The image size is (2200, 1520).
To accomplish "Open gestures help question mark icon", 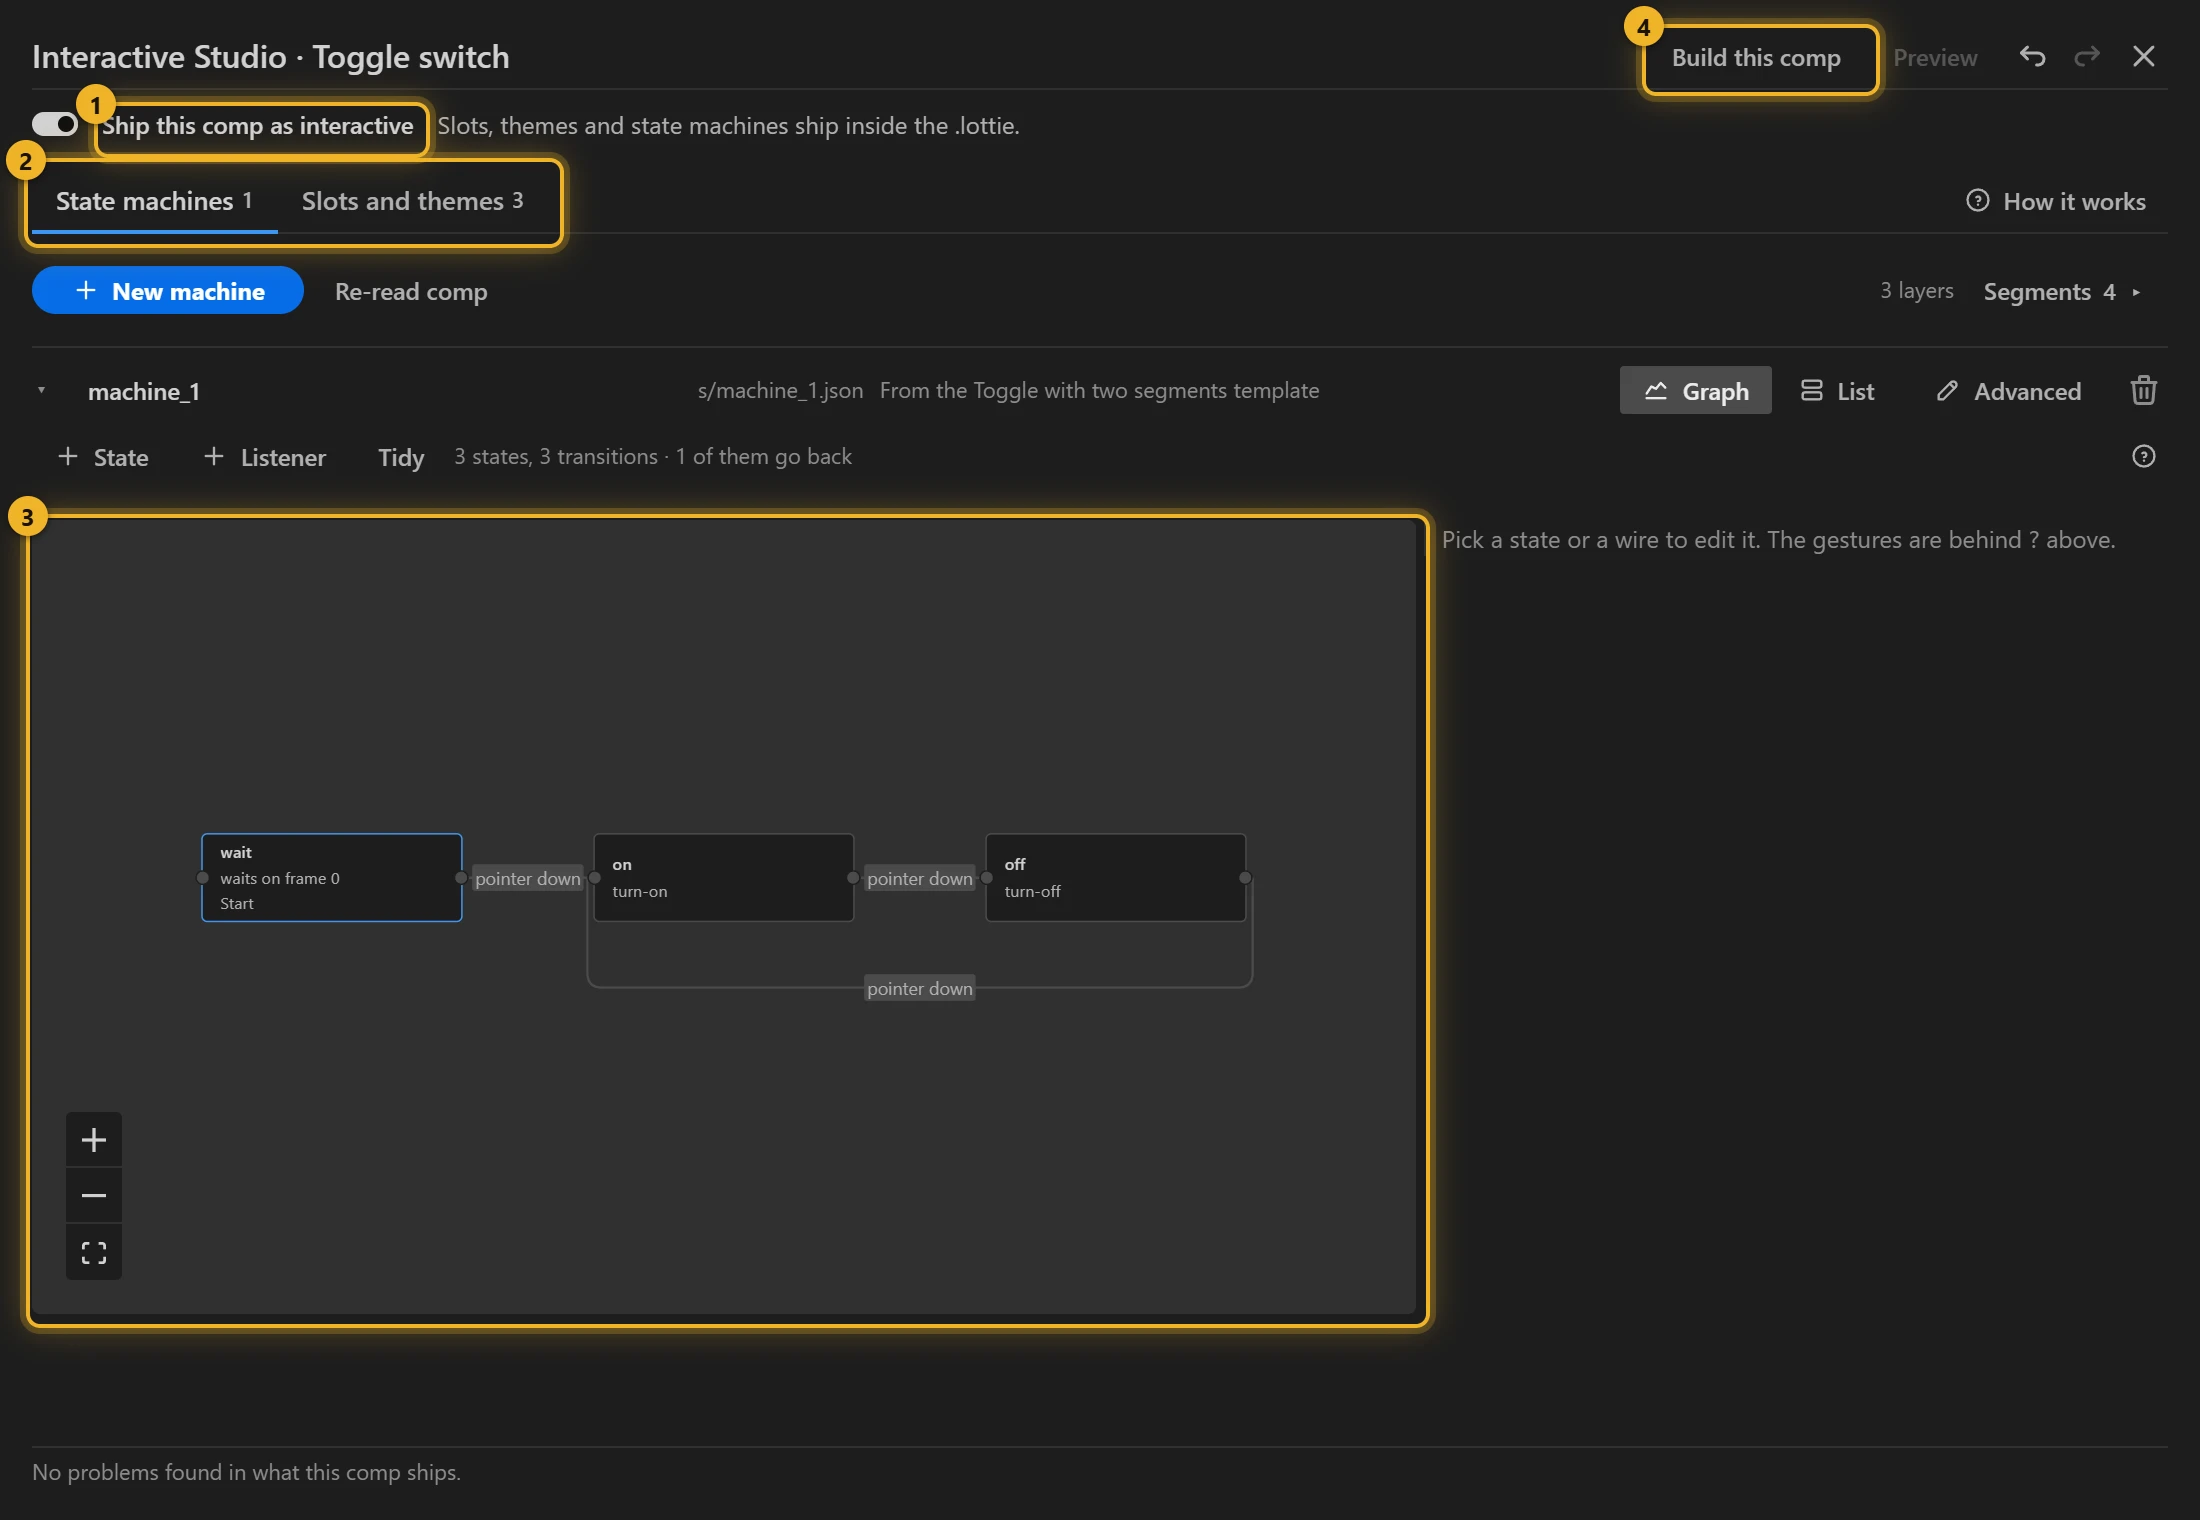I will pos(2144,456).
